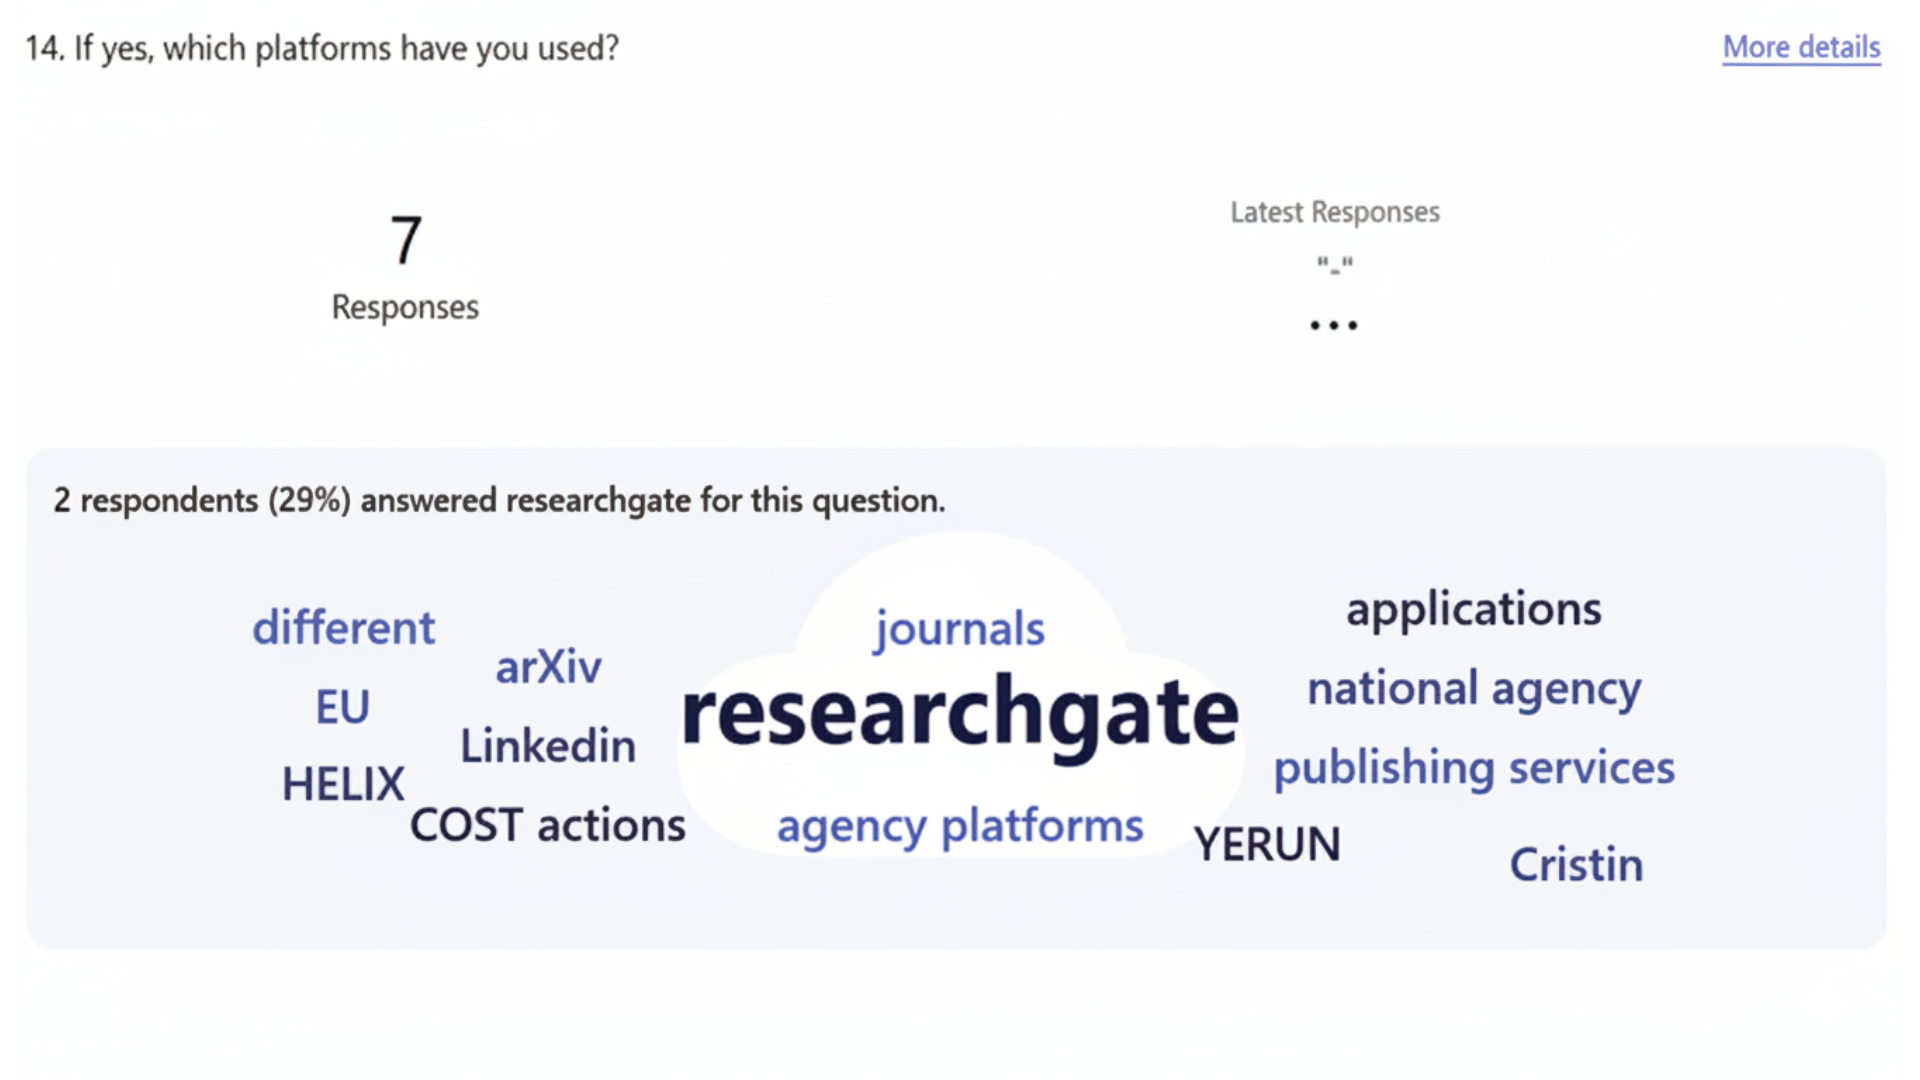Select the EU word in cloud
Screen dimensions: 1920x1080
(342, 707)
